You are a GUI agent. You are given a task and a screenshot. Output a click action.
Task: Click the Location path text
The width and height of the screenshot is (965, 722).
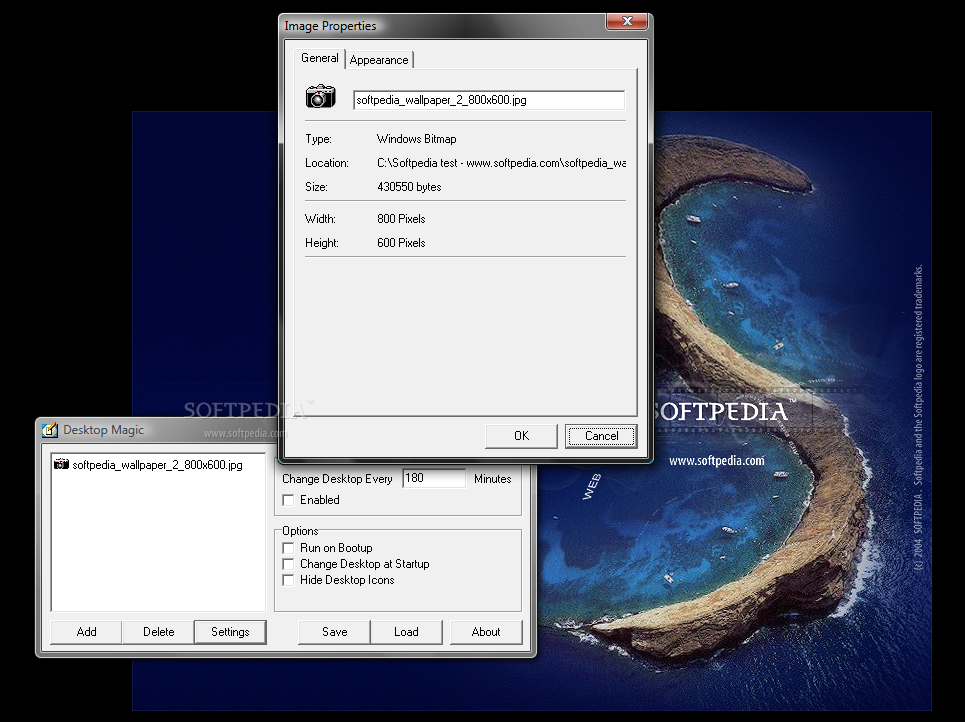click(x=502, y=163)
